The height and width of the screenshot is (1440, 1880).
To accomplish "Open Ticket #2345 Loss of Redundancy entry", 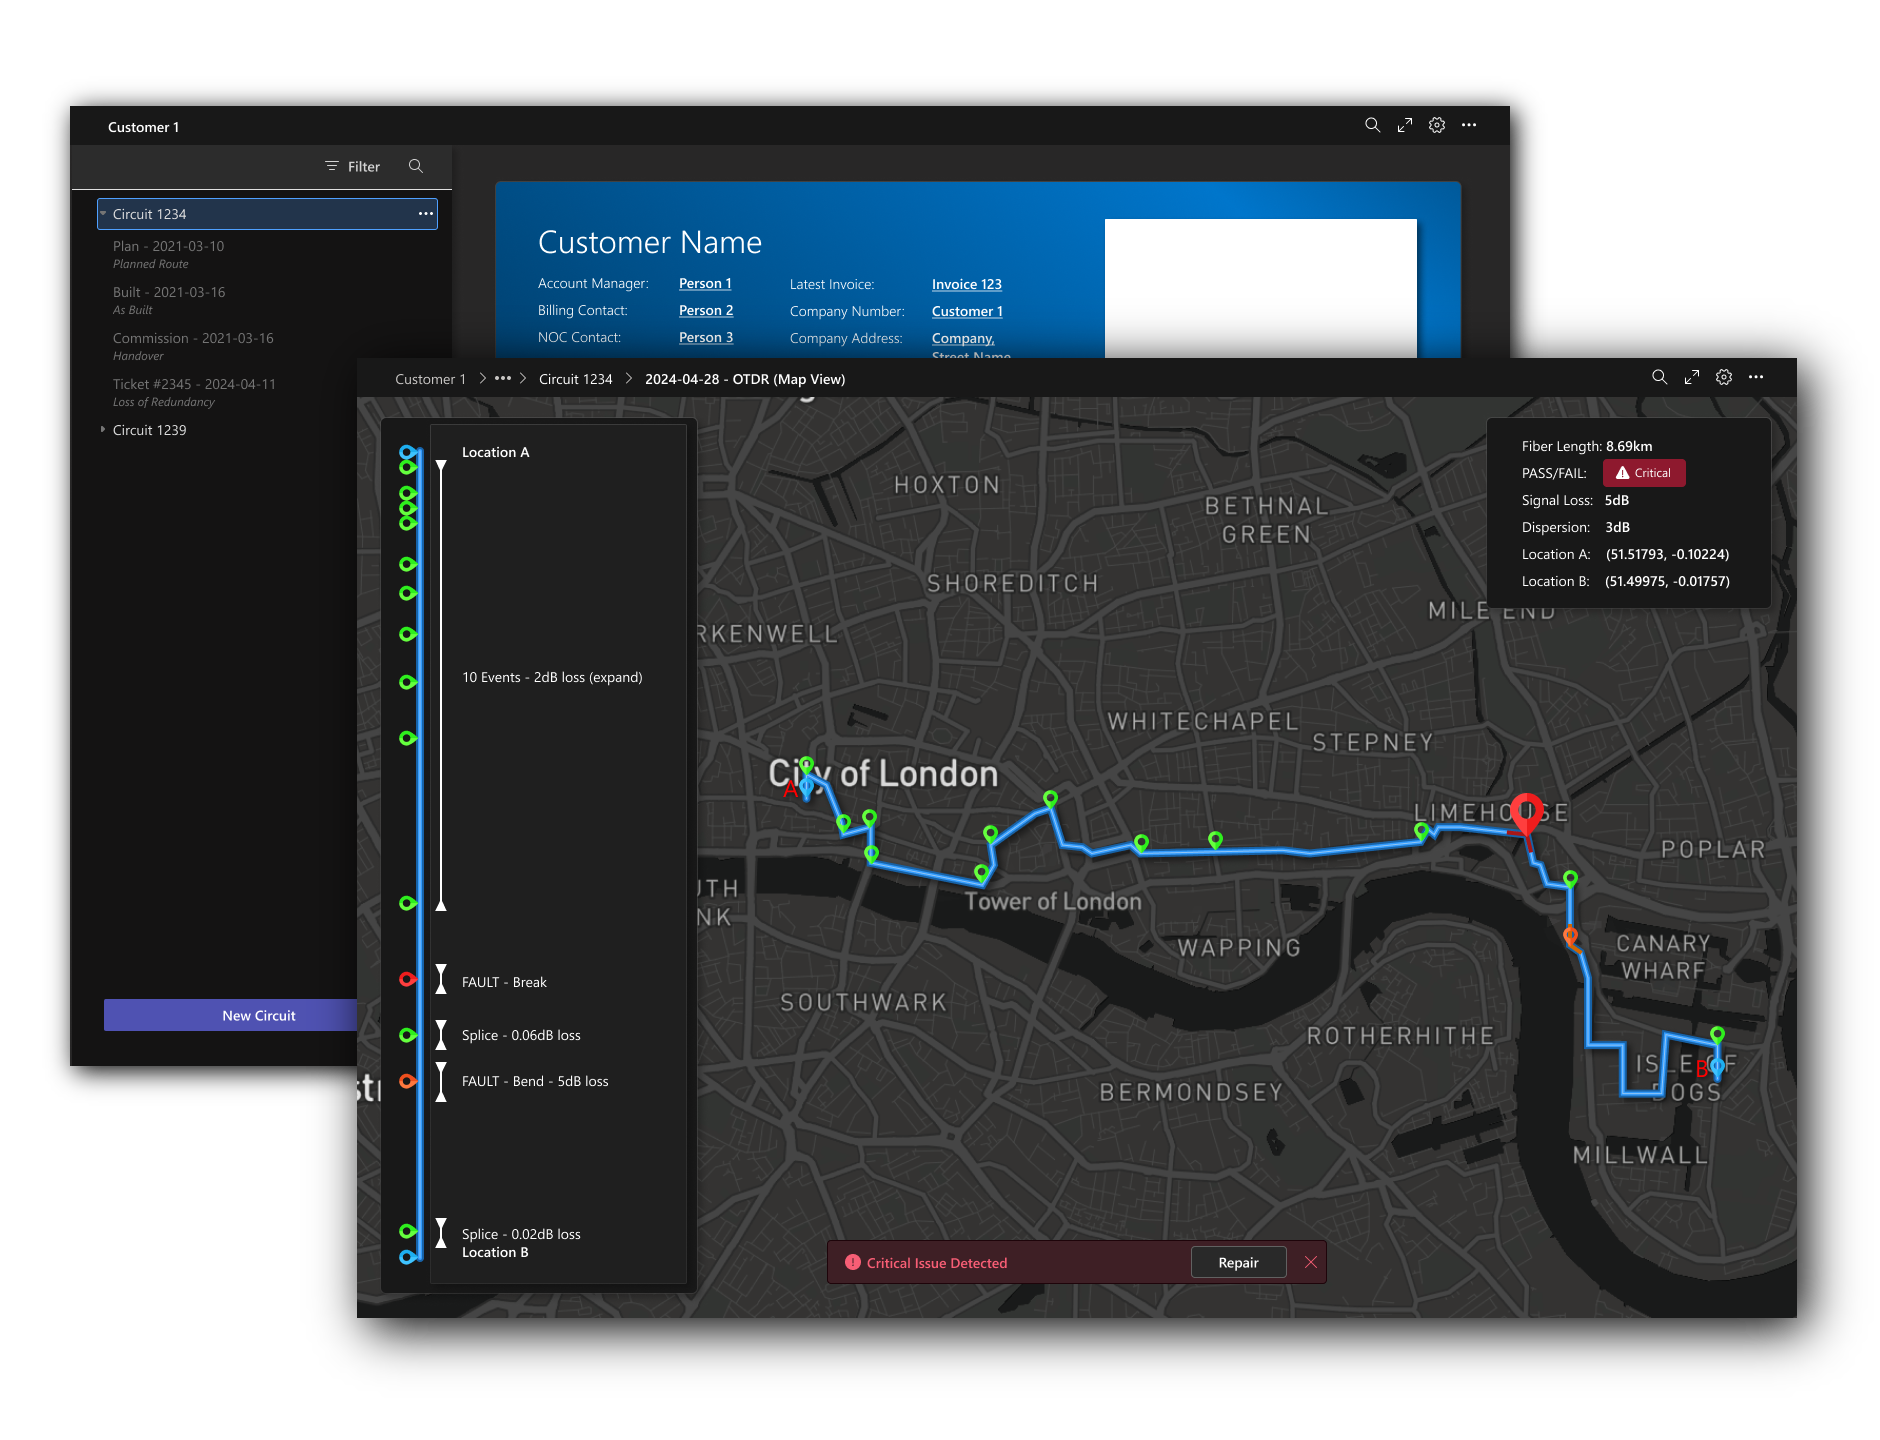I will point(194,392).
